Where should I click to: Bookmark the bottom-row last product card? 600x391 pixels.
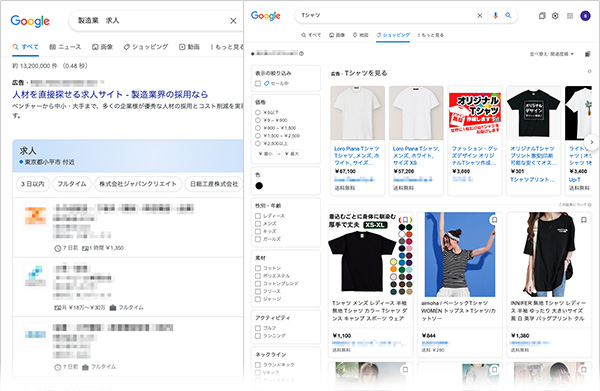(x=584, y=370)
